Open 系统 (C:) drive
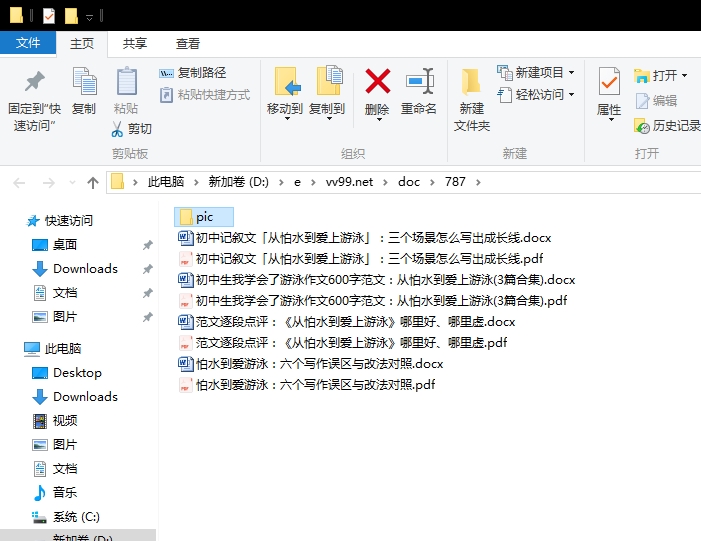The image size is (701, 541). coord(66,517)
